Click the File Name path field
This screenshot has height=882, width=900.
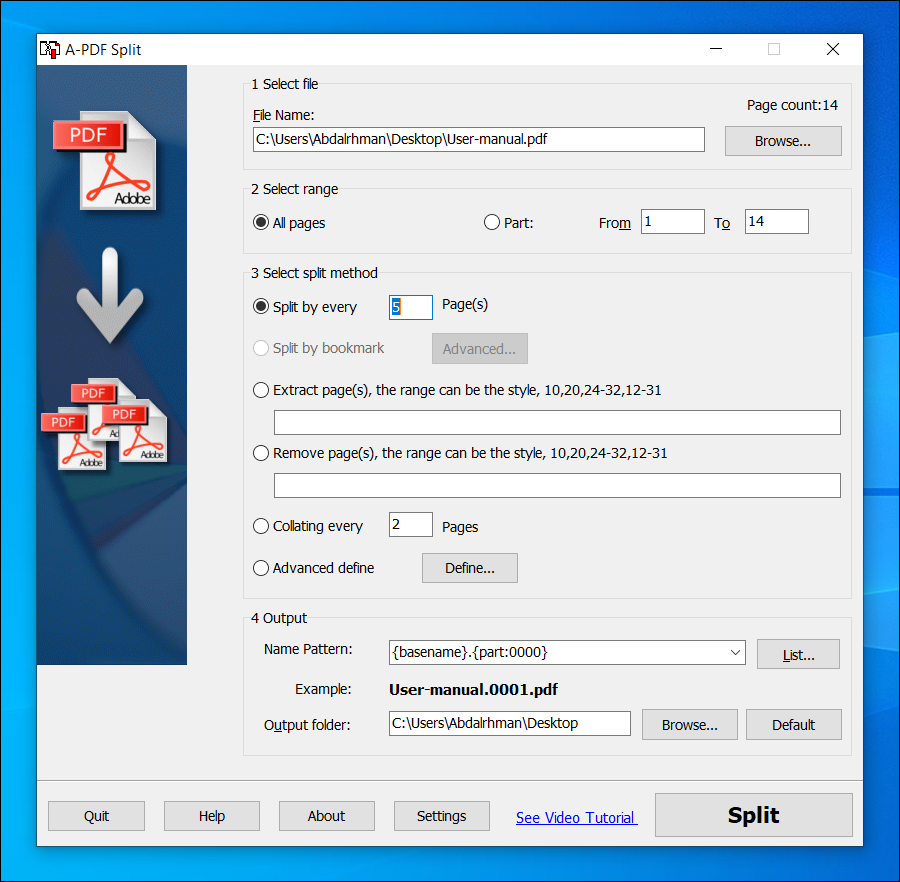[x=478, y=139]
